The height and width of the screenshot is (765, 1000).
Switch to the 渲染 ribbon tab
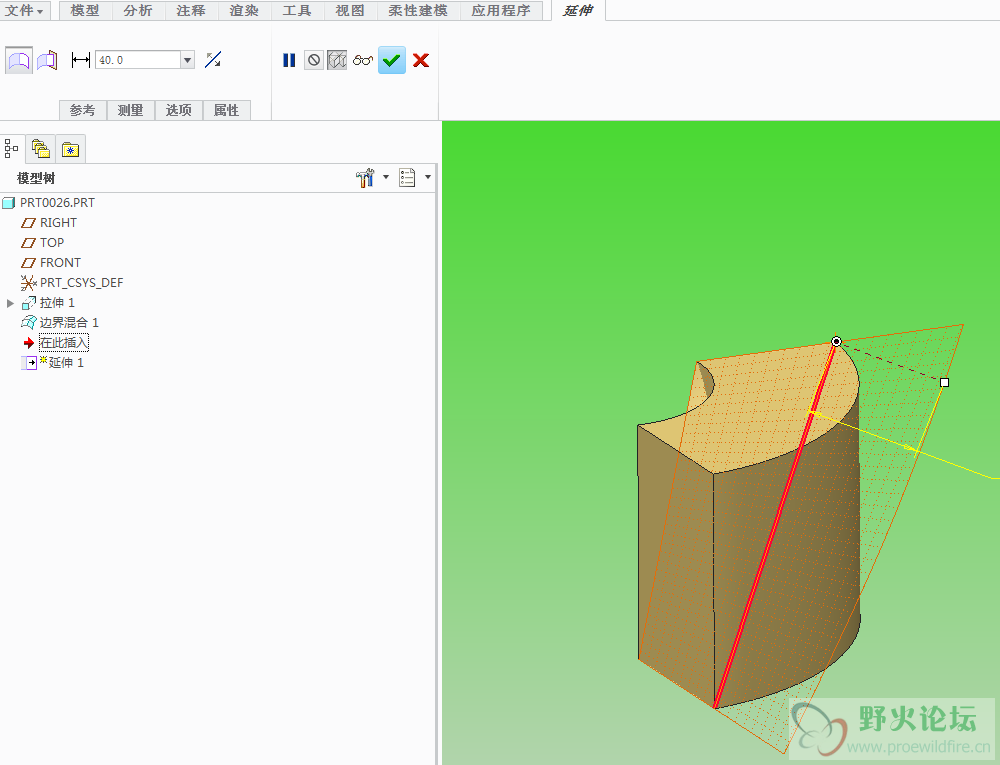point(244,10)
